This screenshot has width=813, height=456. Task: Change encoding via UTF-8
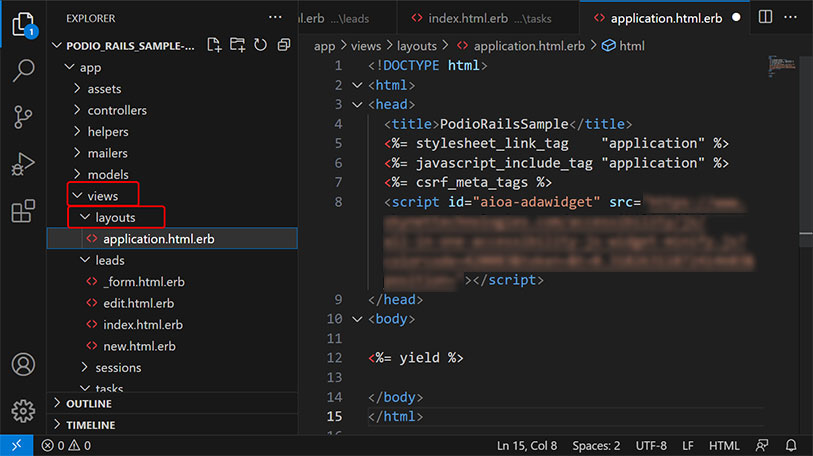[x=651, y=446]
